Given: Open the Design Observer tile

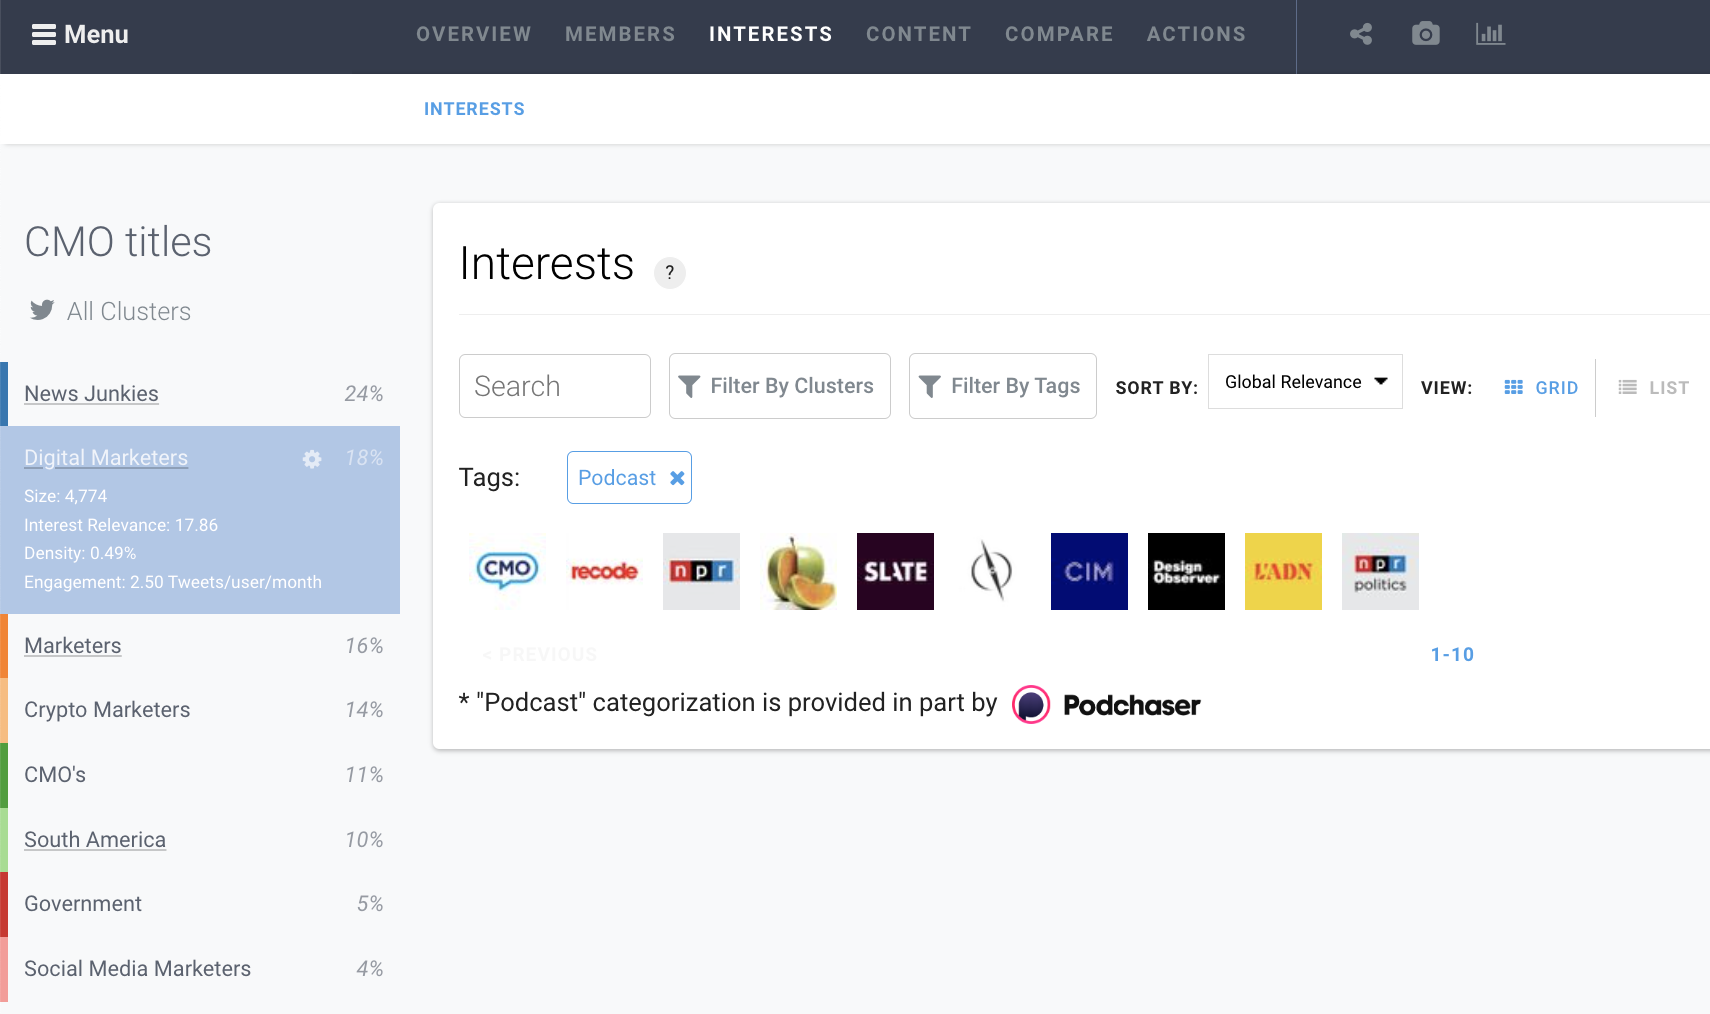Looking at the screenshot, I should [x=1186, y=571].
